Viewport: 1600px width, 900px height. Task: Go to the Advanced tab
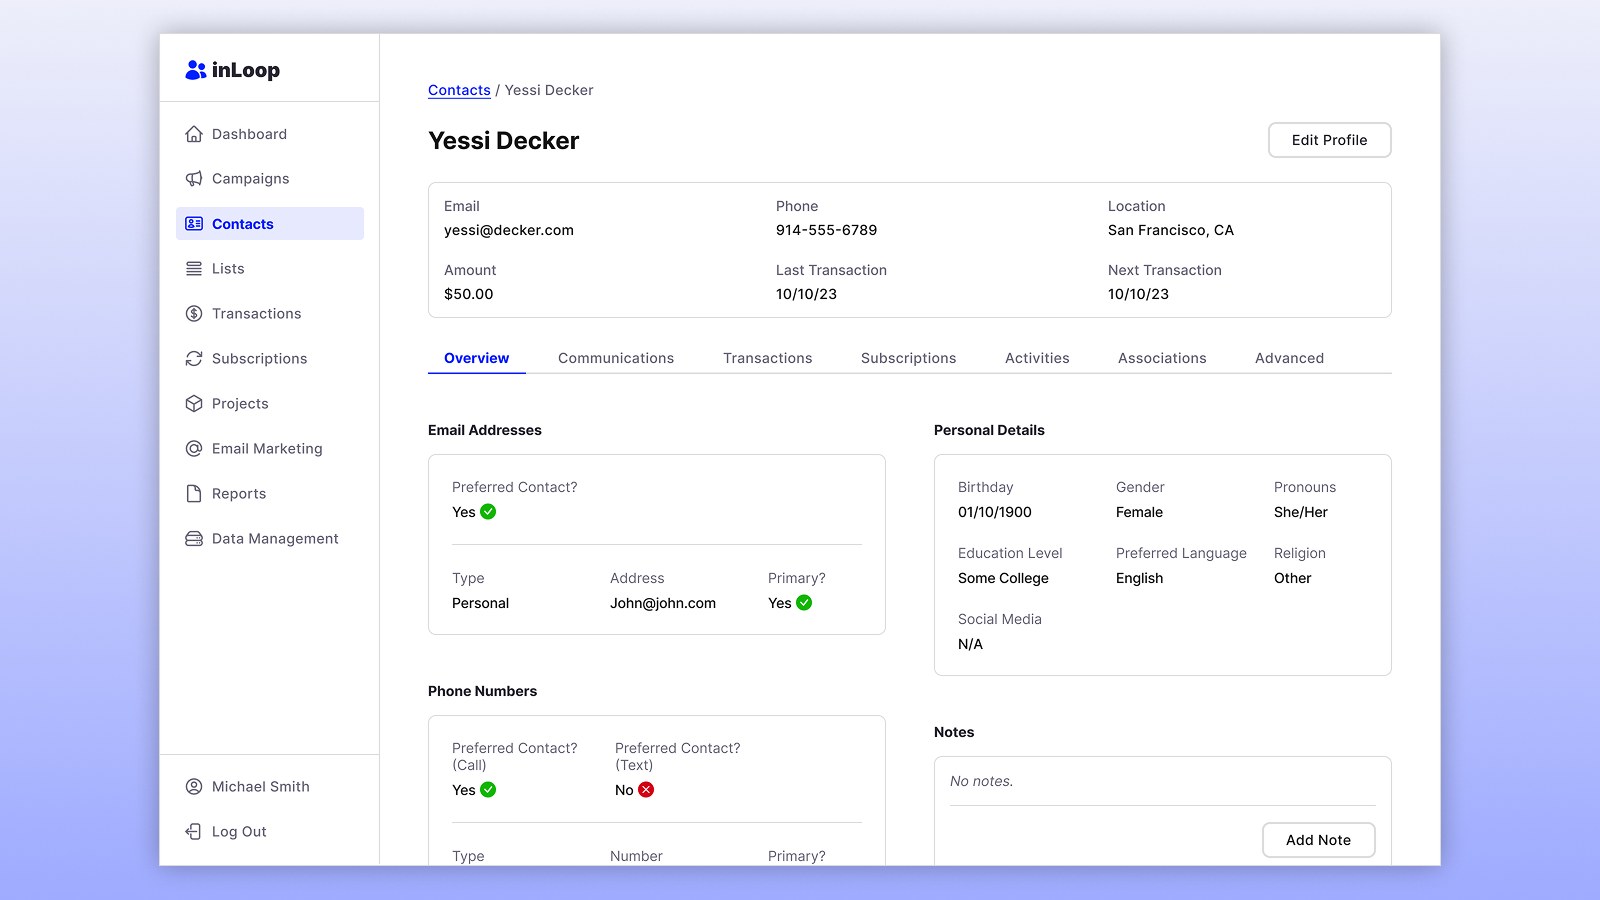click(1290, 358)
